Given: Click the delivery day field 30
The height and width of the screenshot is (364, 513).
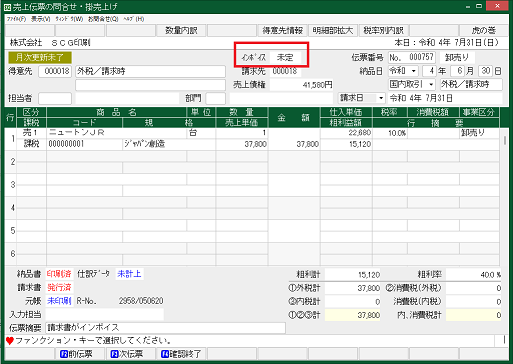Looking at the screenshot, I should tap(485, 71).
